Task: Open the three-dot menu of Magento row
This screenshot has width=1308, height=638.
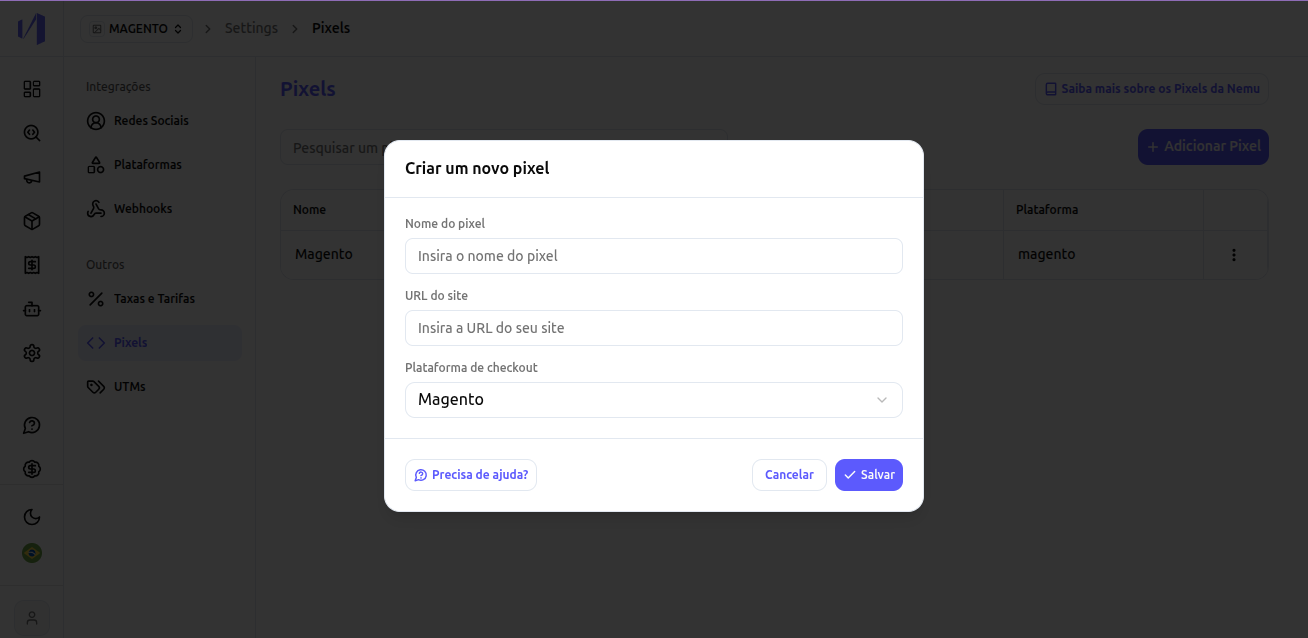Action: pos(1234,255)
